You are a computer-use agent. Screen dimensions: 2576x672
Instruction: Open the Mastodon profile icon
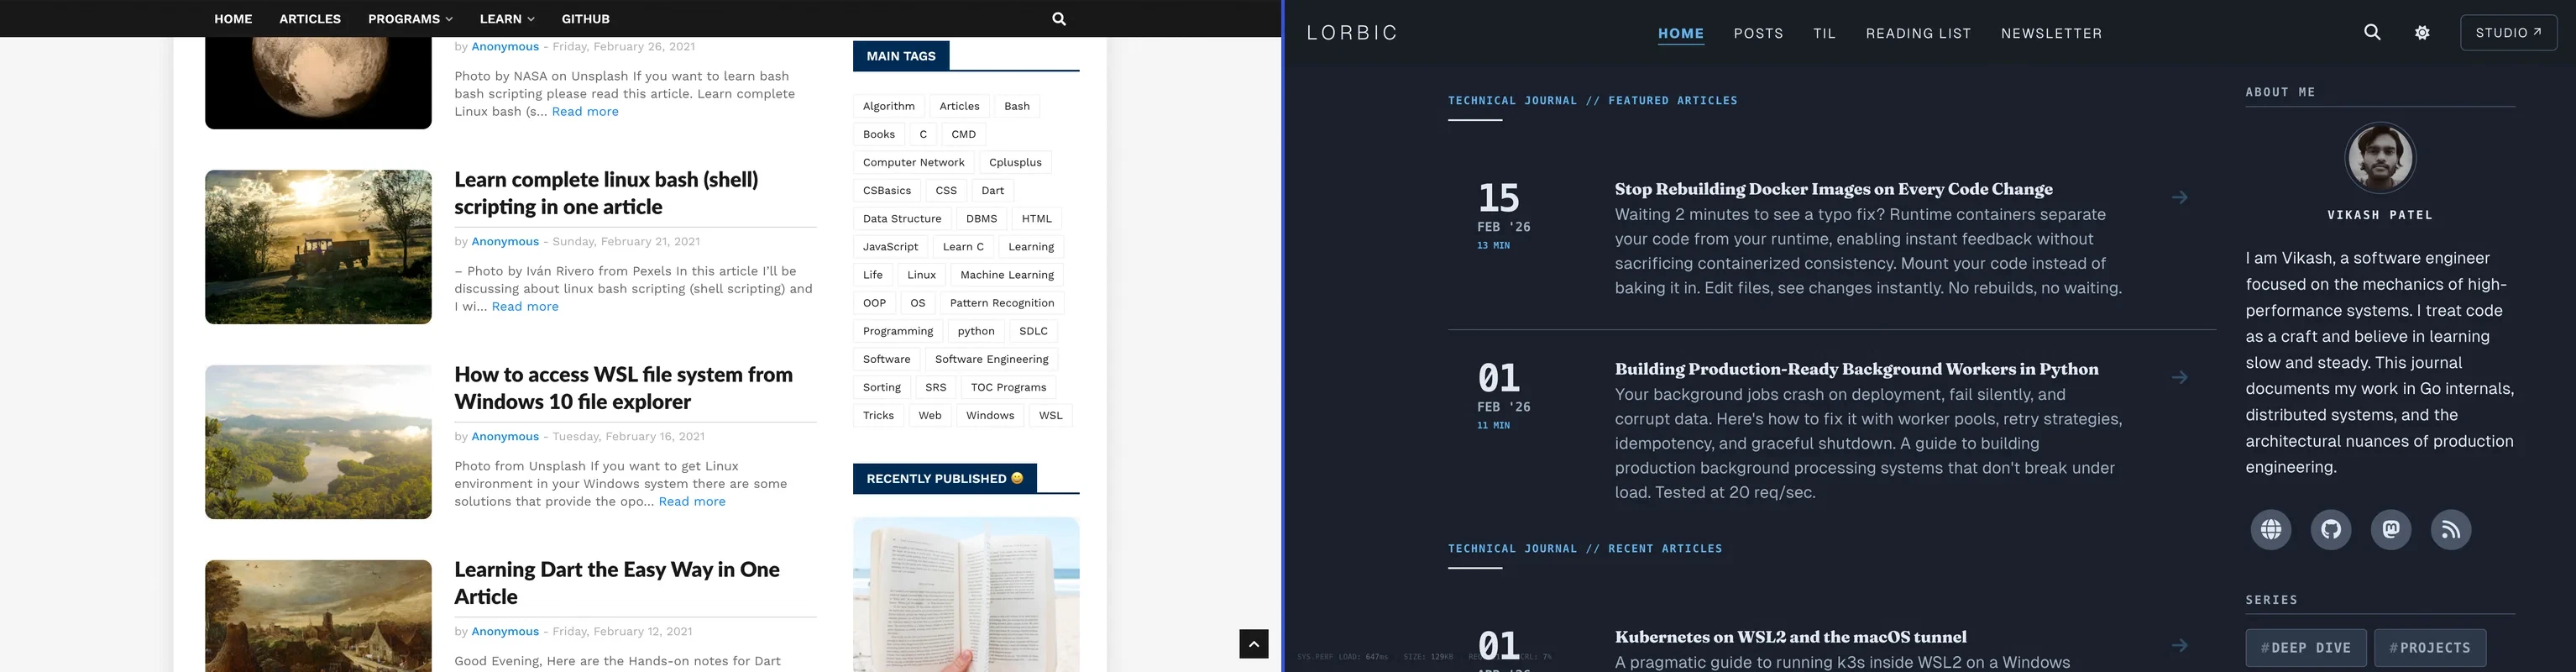2391,529
